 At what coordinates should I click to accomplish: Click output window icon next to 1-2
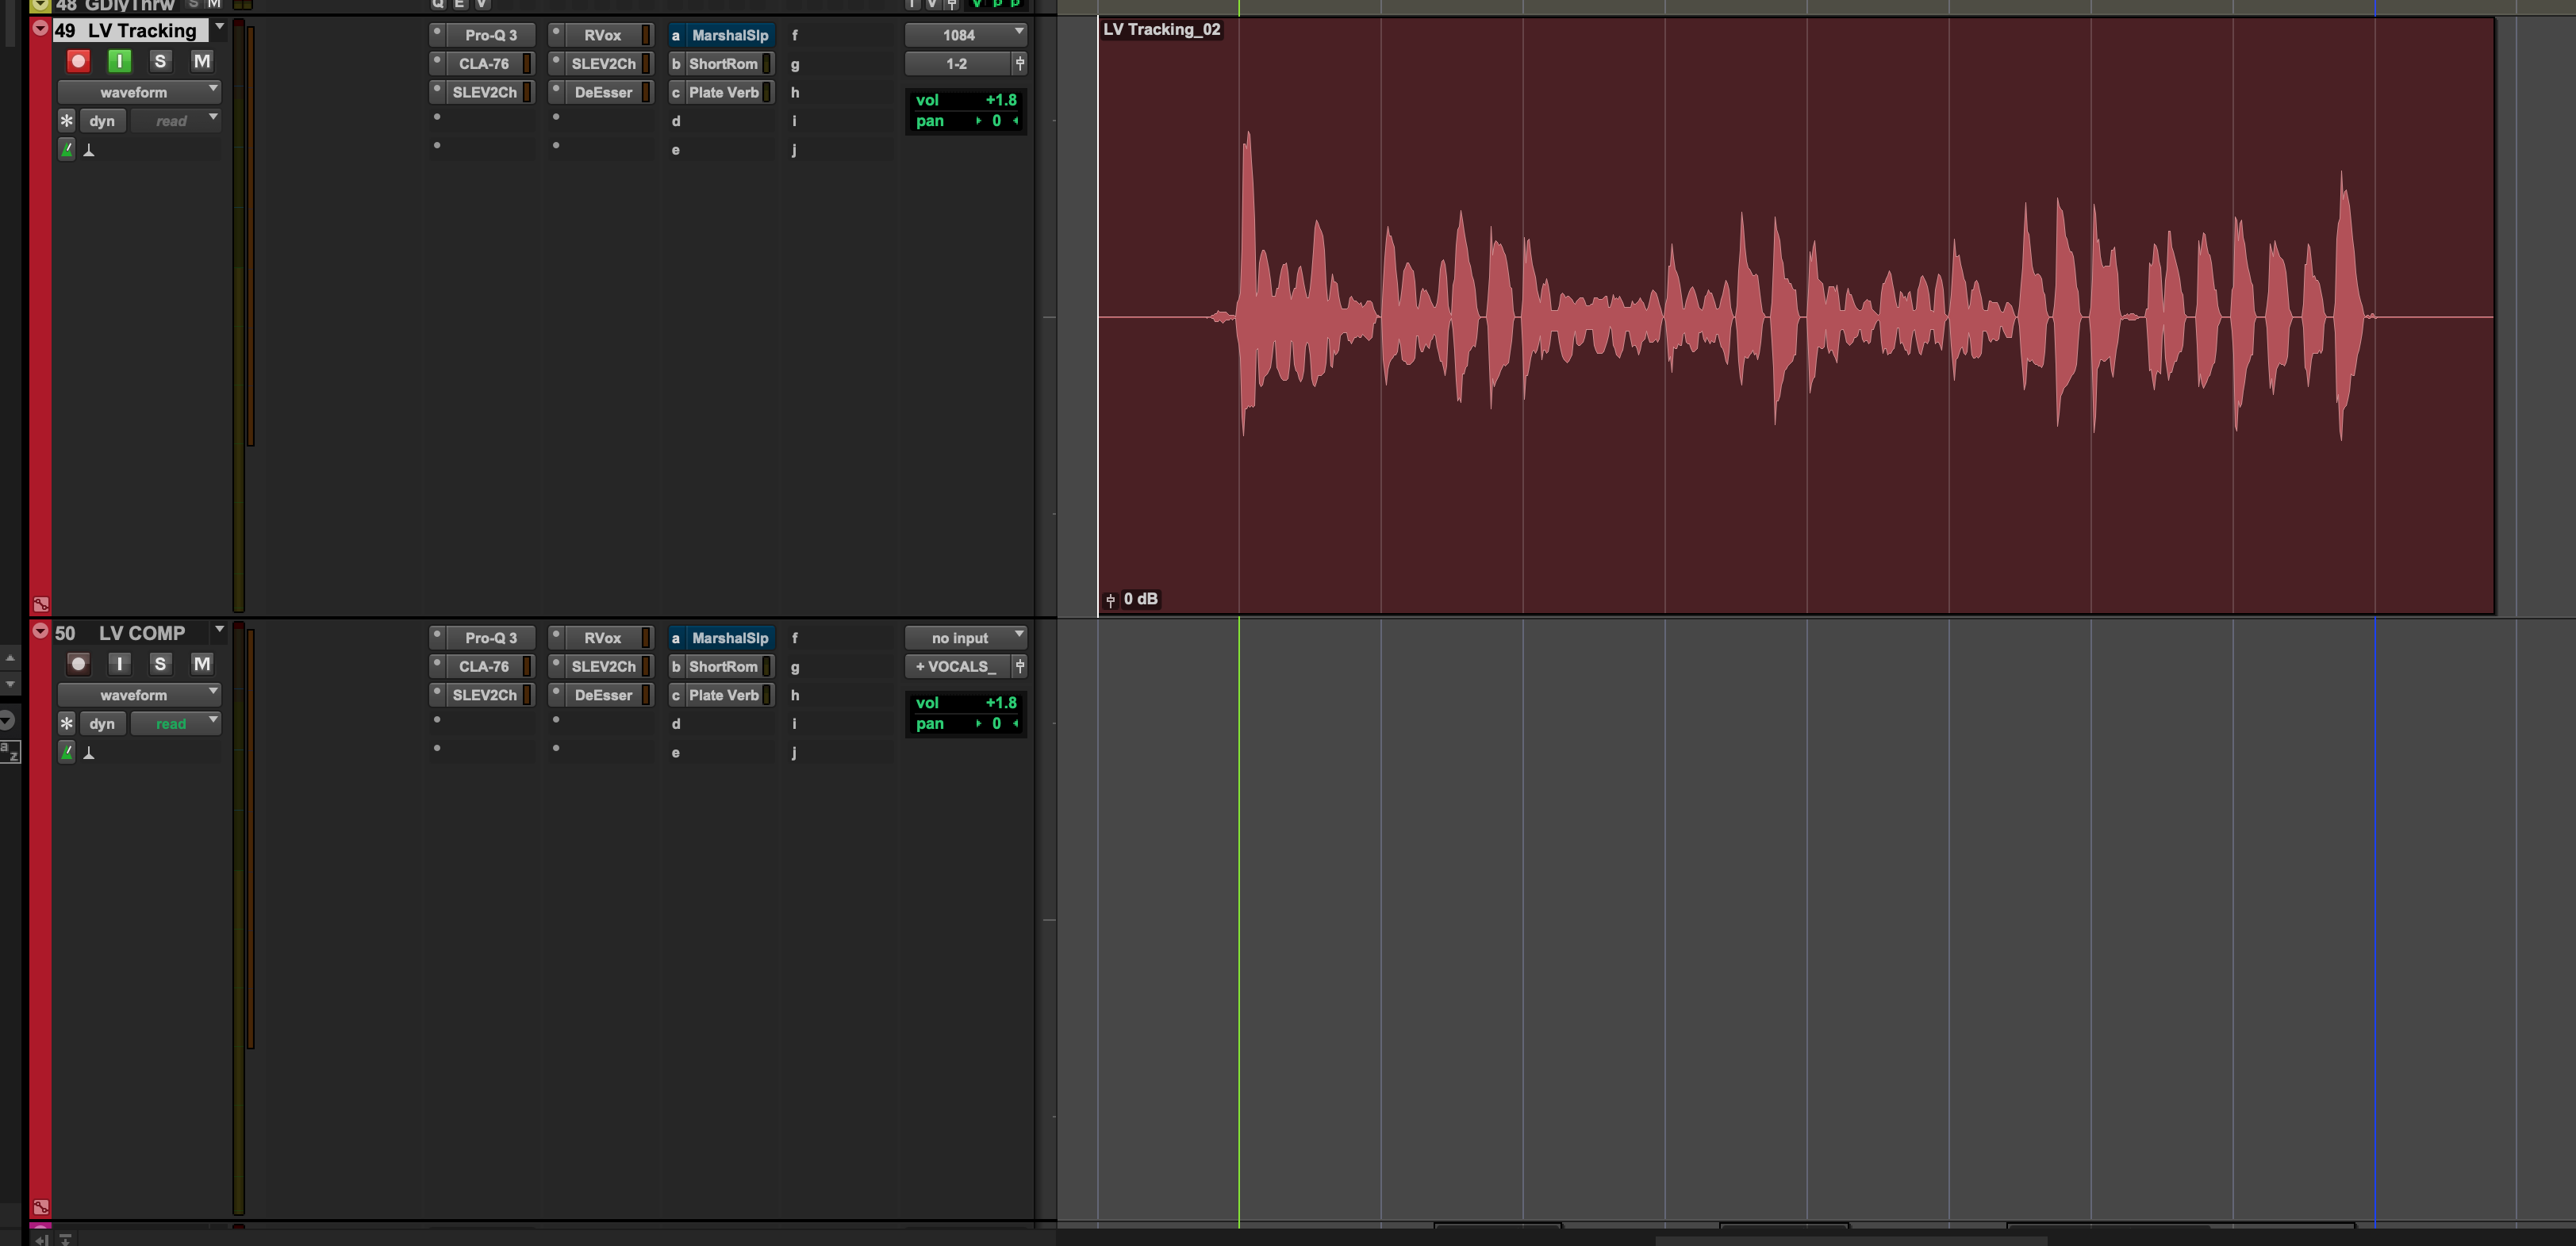pos(1019,63)
